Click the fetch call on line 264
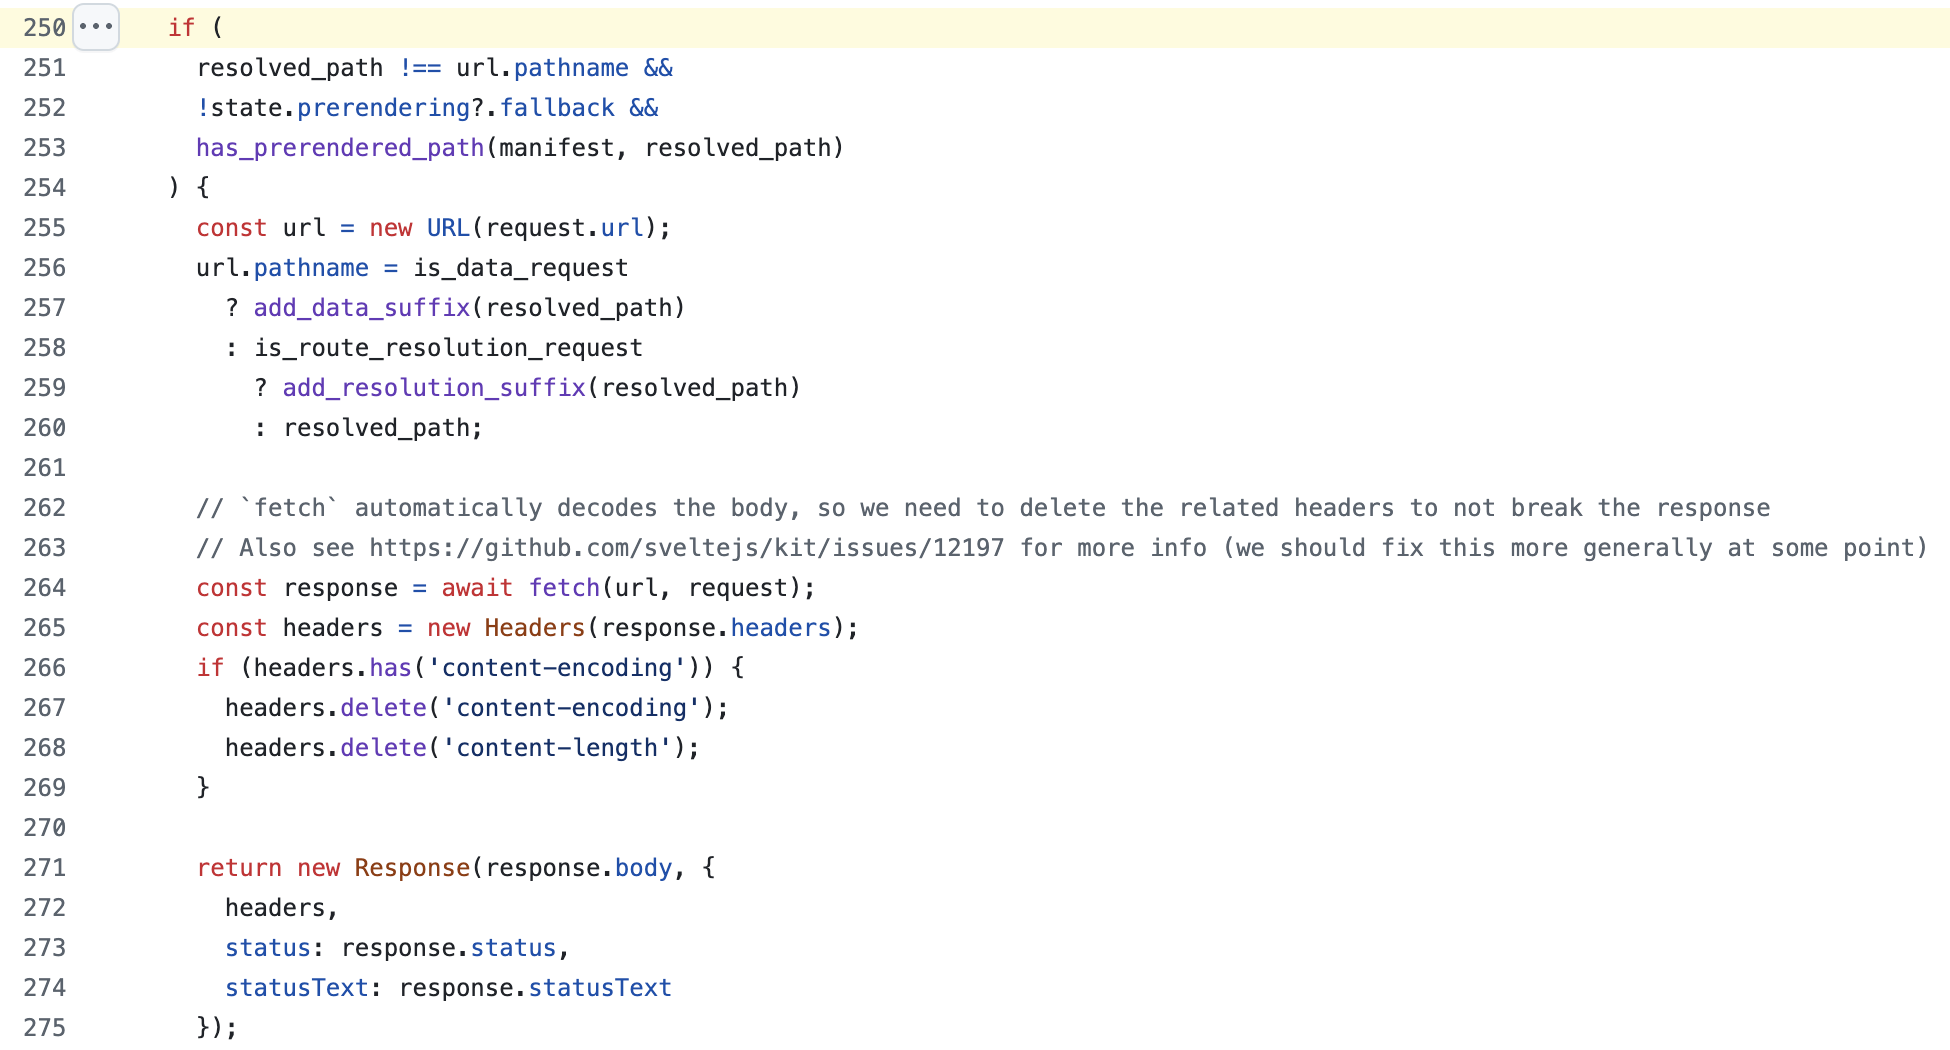 564,588
